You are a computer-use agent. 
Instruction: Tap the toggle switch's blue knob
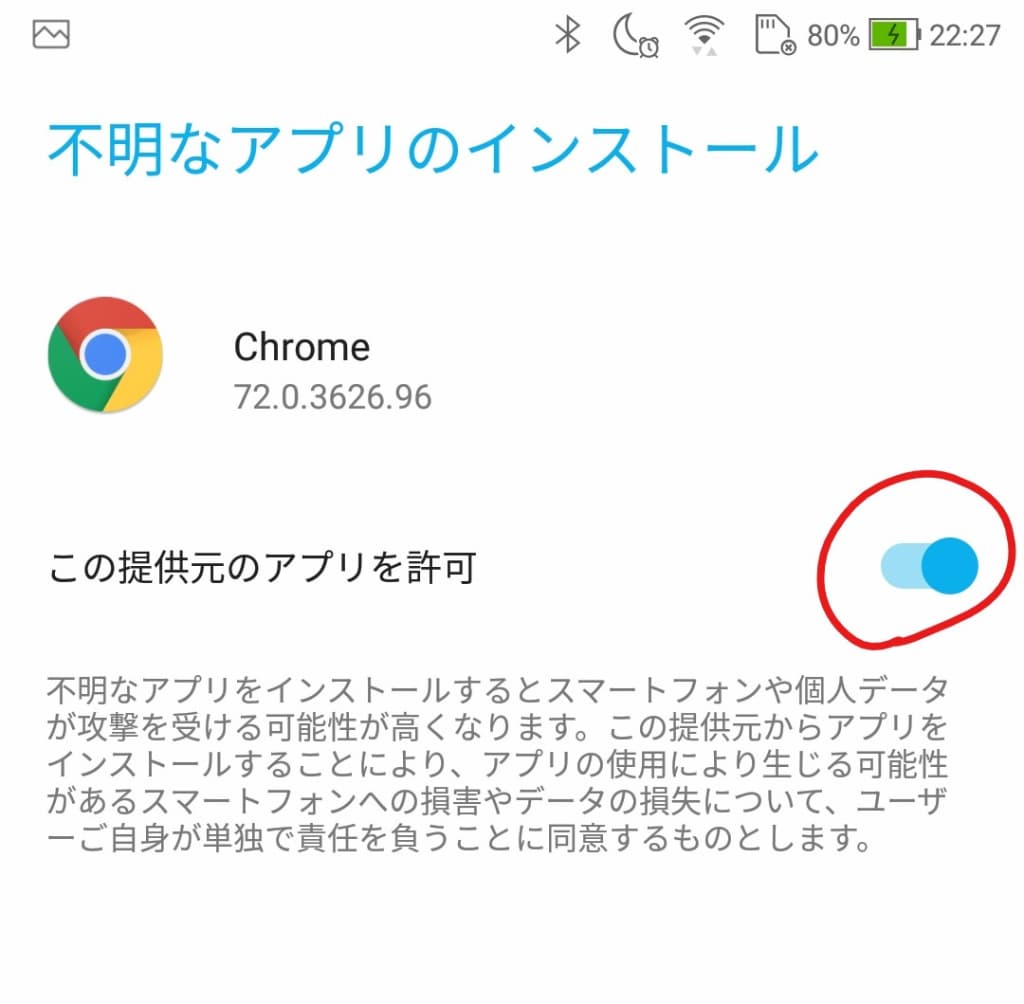950,566
